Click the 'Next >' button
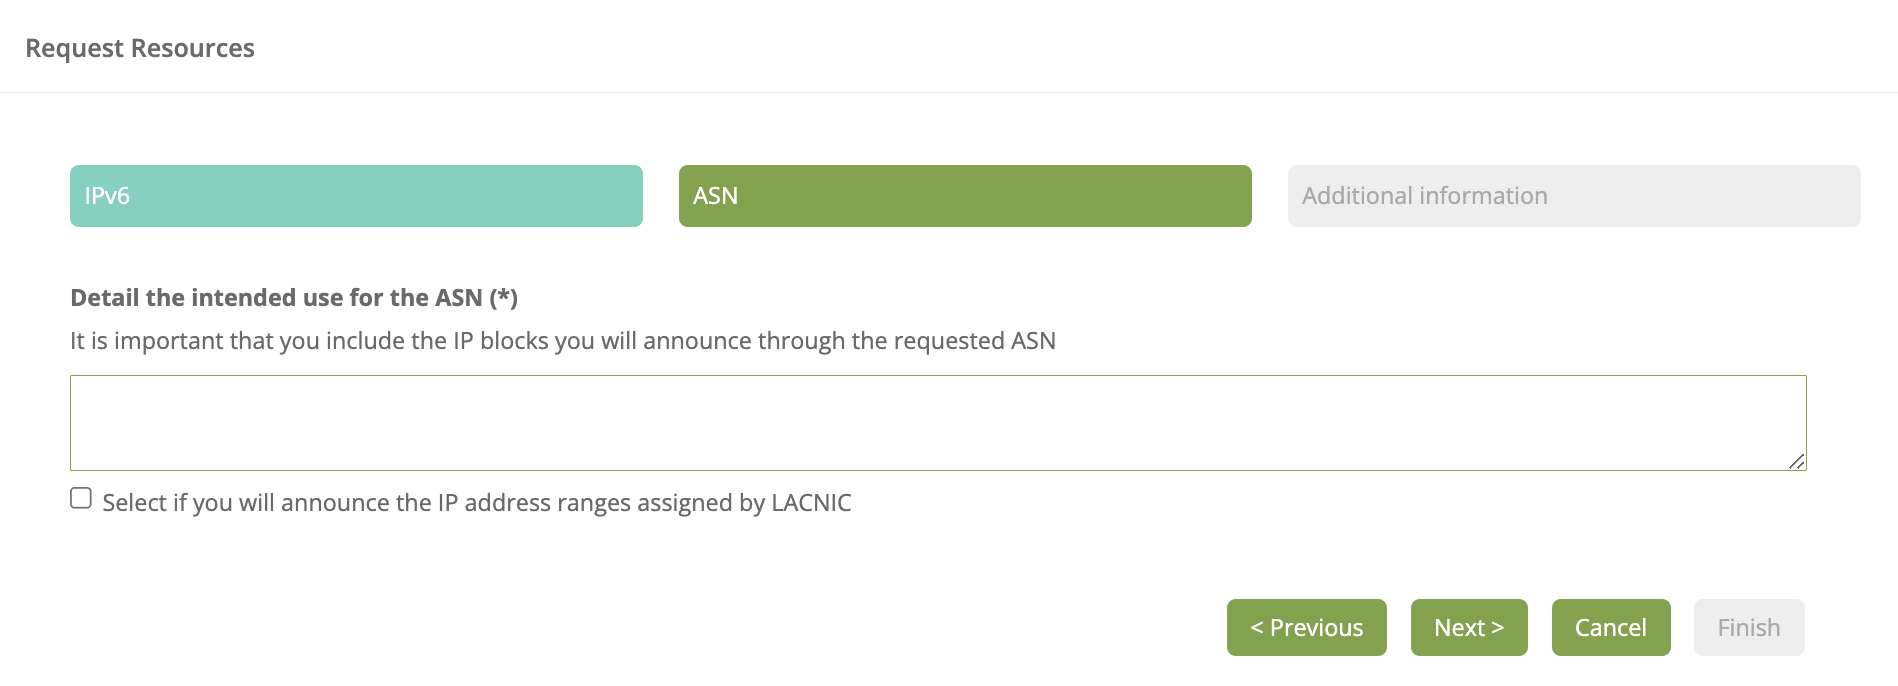Screen dimensions: 1898x686 pyautogui.click(x=1468, y=627)
